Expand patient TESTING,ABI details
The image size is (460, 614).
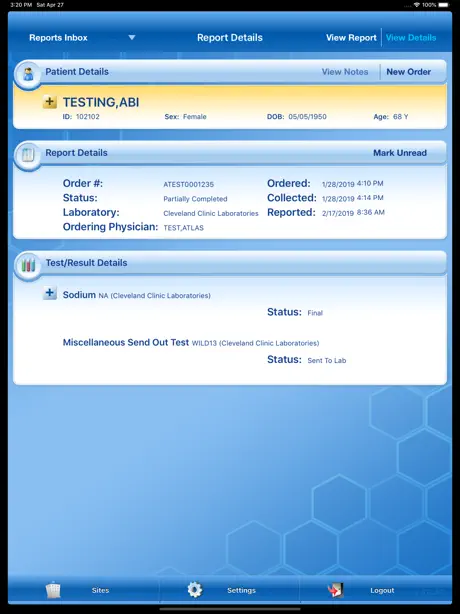click(x=50, y=102)
